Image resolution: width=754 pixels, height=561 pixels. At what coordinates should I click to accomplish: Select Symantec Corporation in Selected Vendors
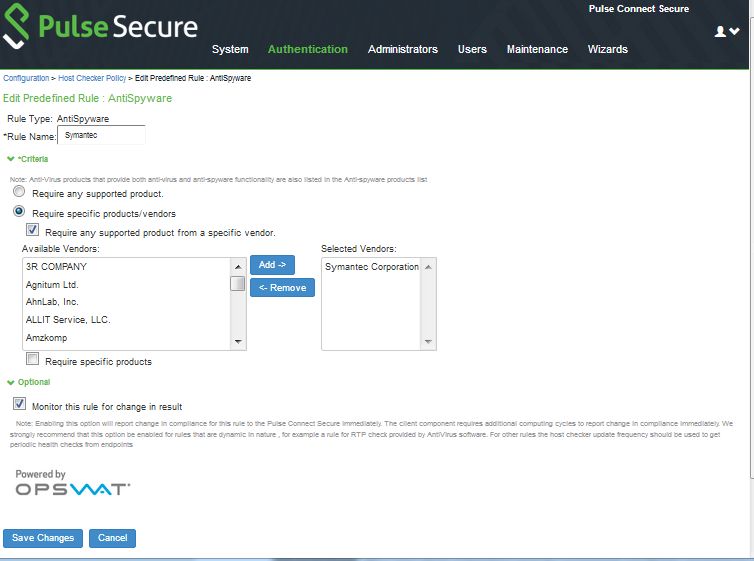click(372, 267)
